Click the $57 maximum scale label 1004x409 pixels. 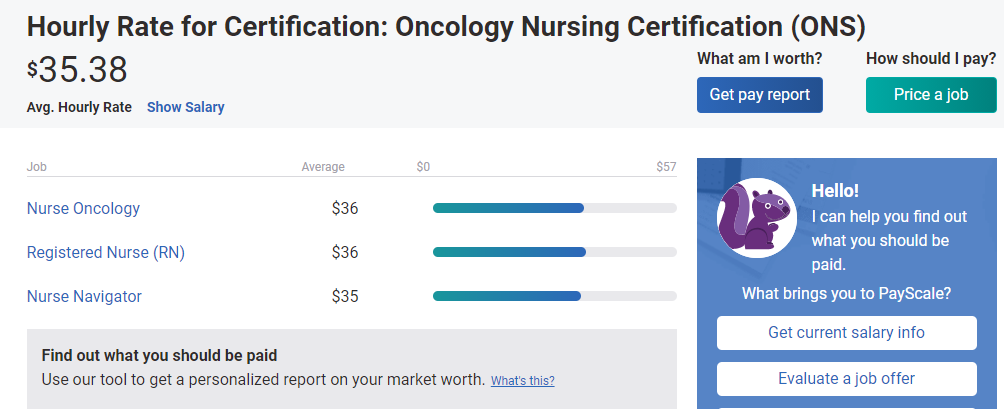666,167
